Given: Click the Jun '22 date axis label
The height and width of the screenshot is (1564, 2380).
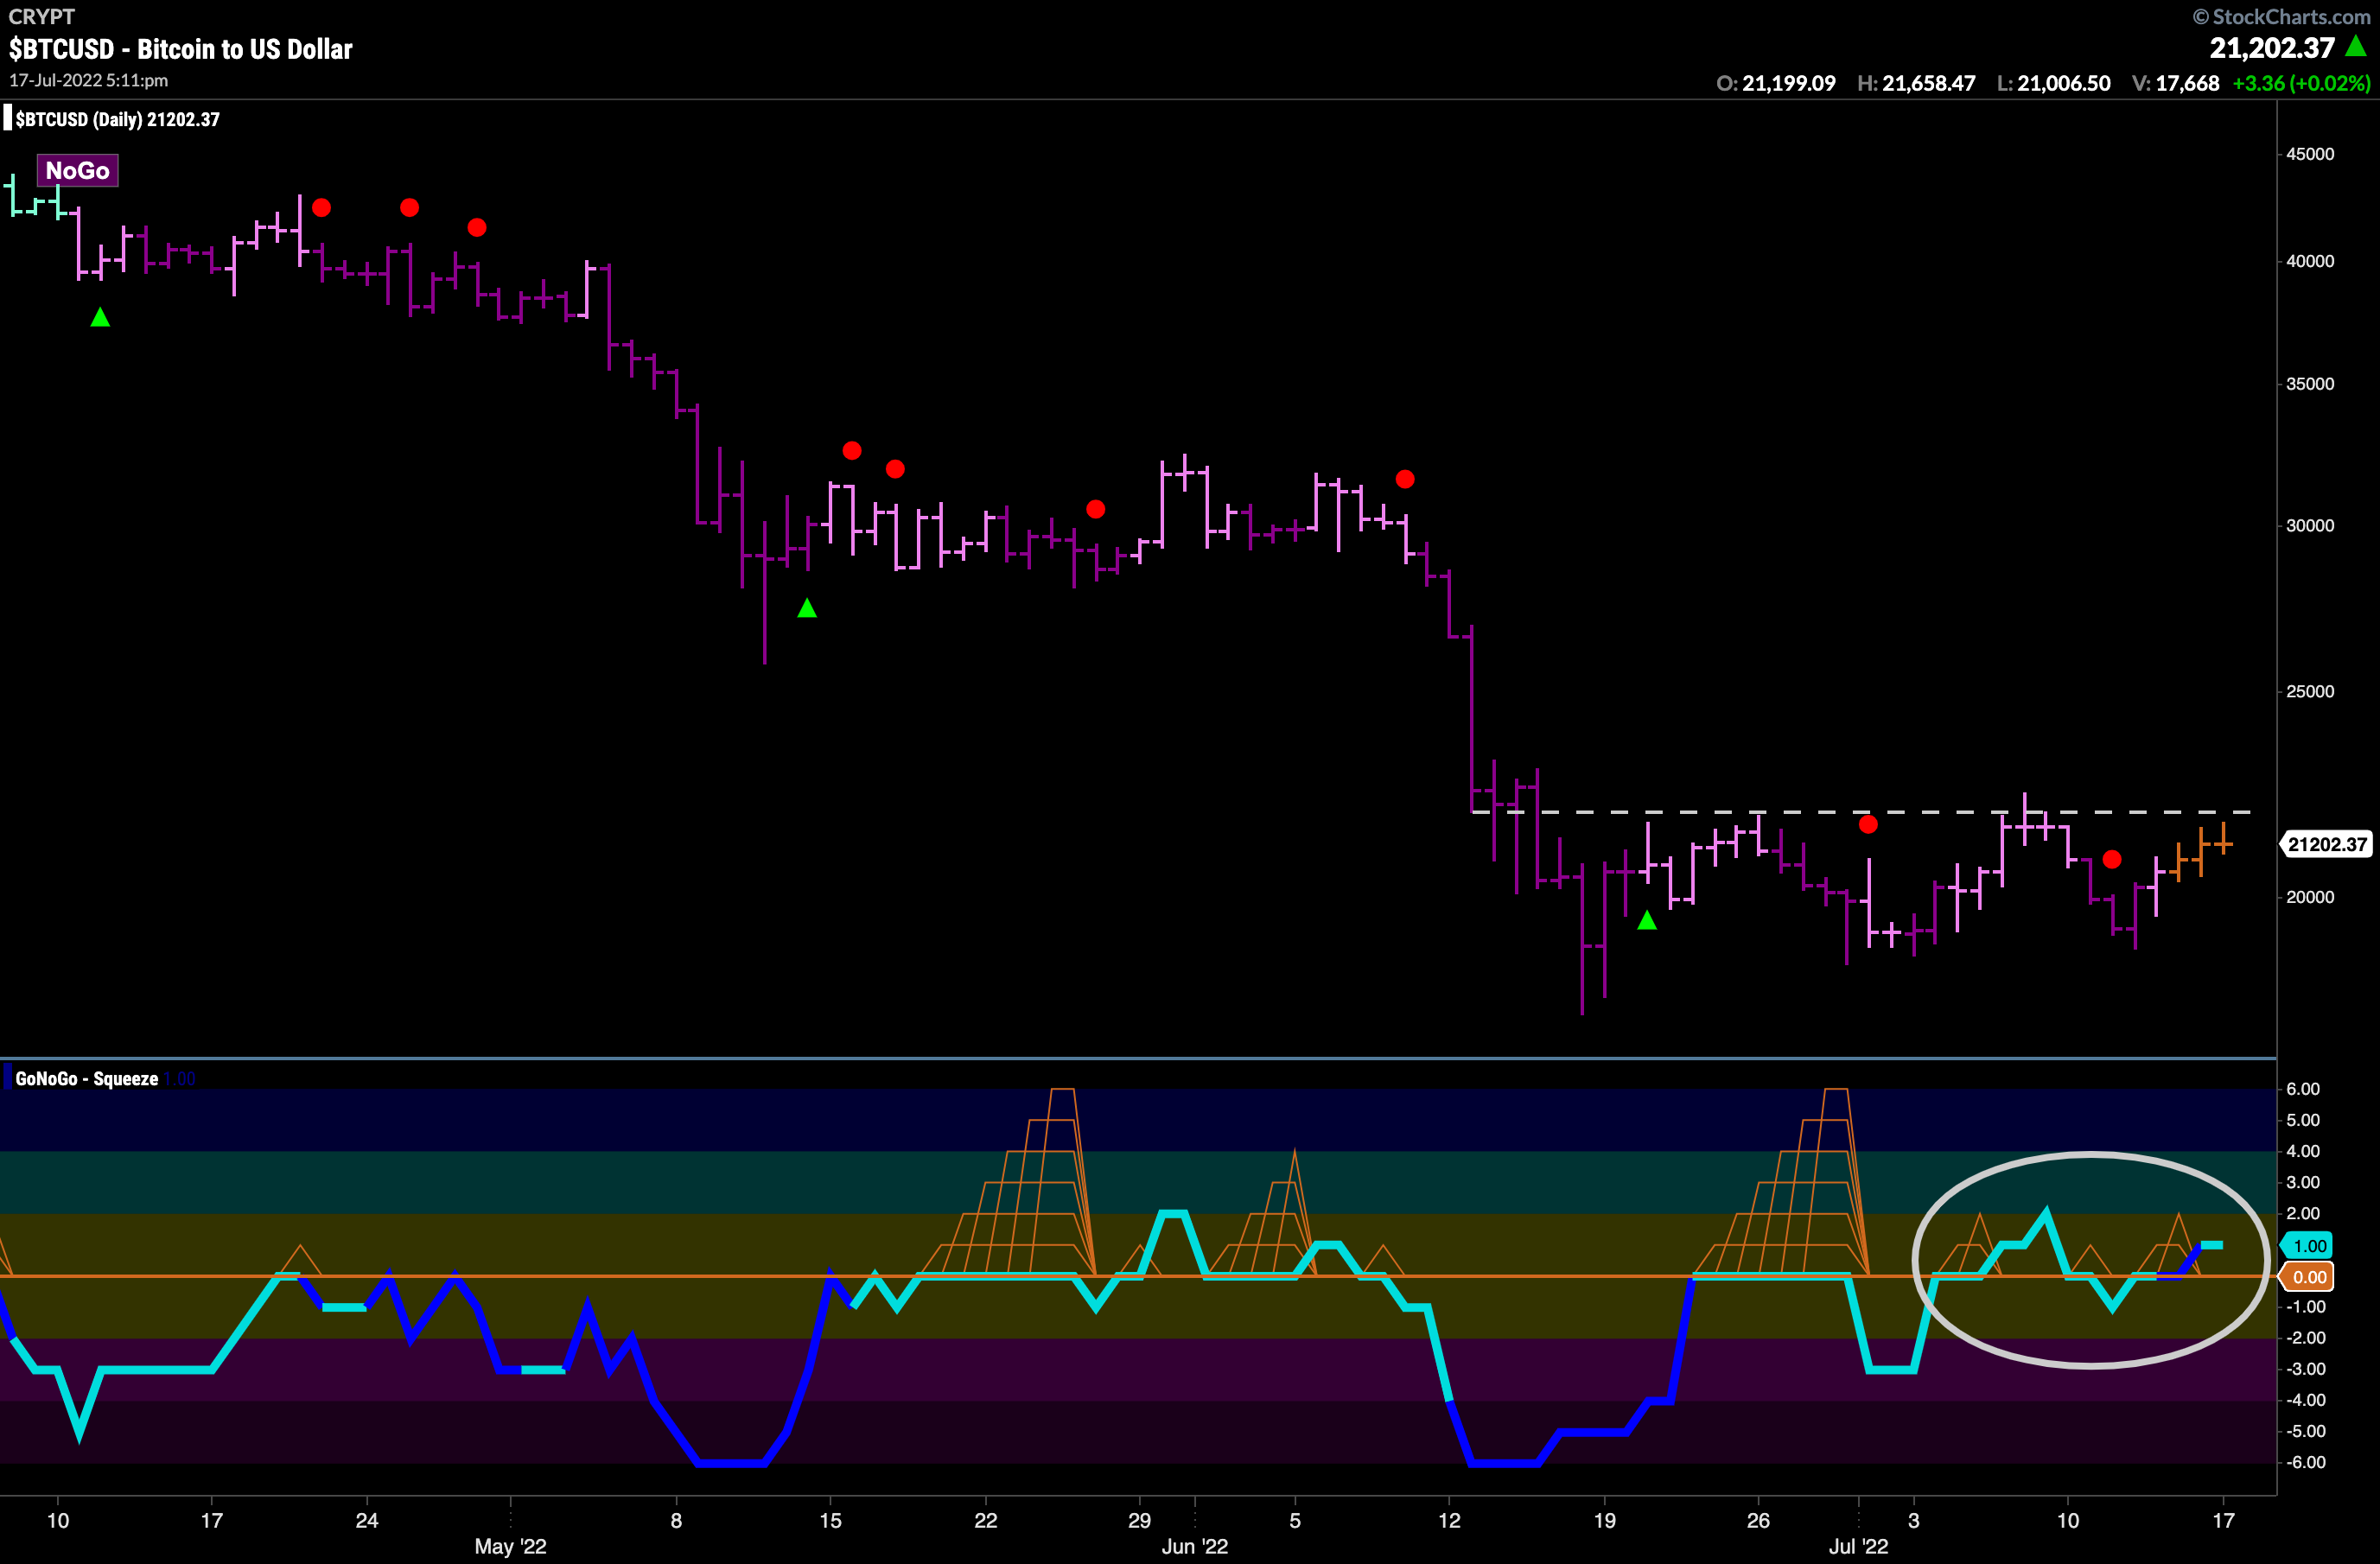Looking at the screenshot, I should coord(1194,1546).
